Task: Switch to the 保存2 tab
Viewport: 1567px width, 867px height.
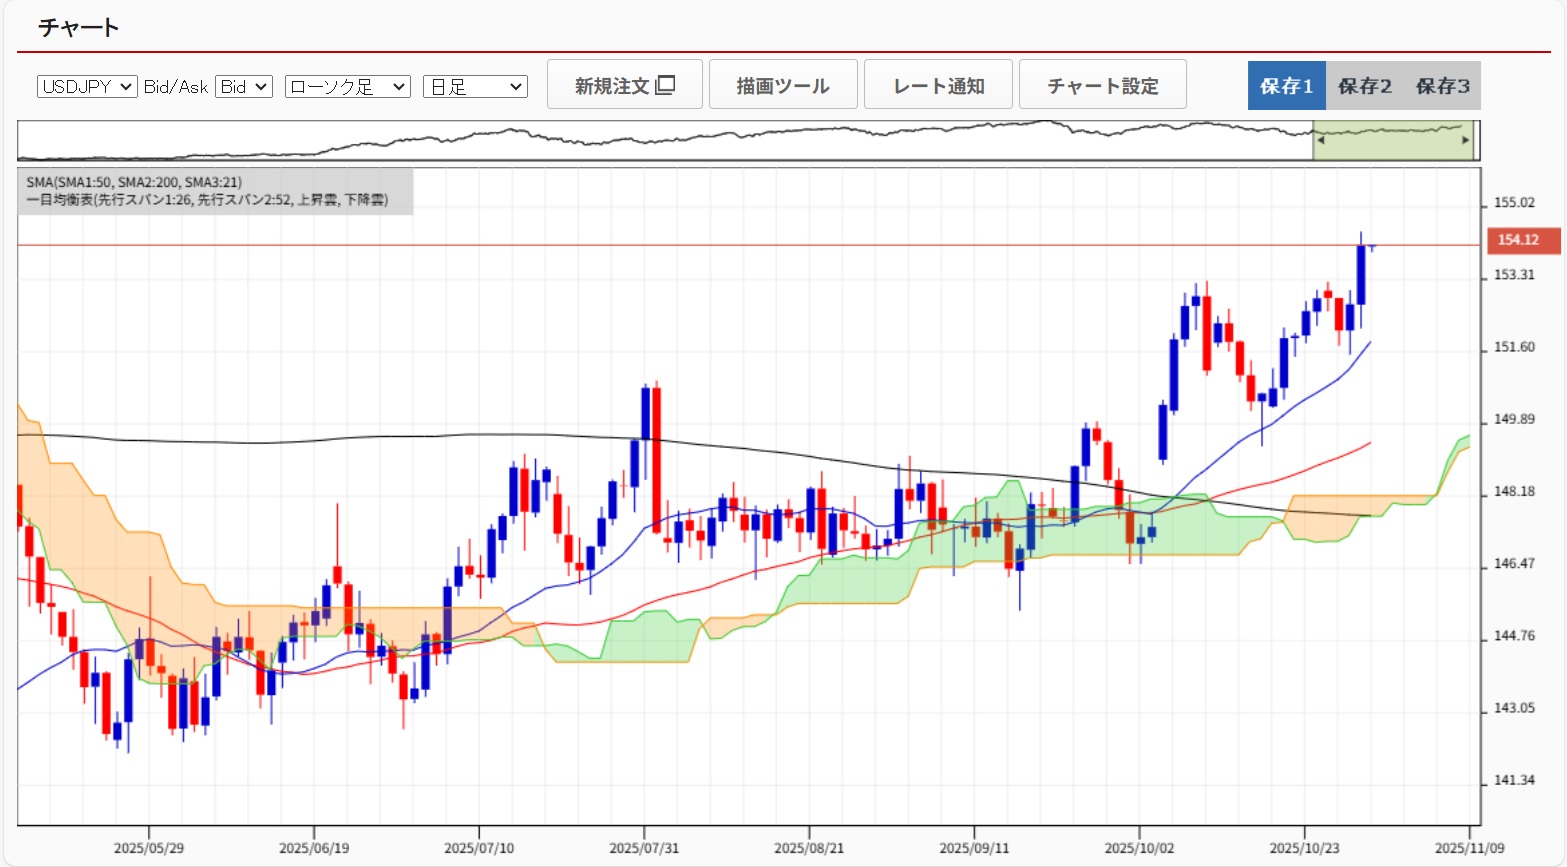Action: pyautogui.click(x=1364, y=86)
